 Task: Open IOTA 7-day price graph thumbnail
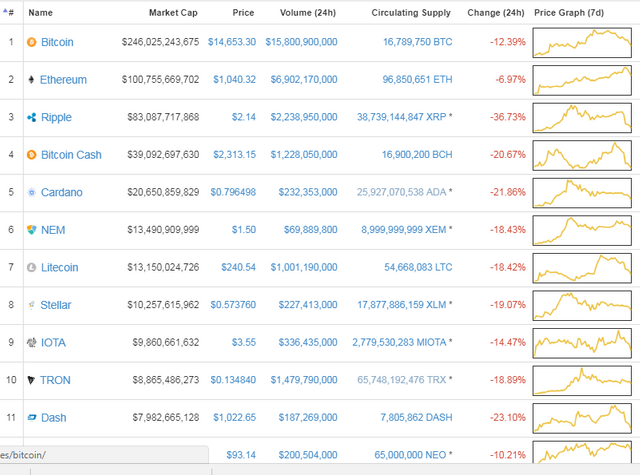(x=582, y=343)
